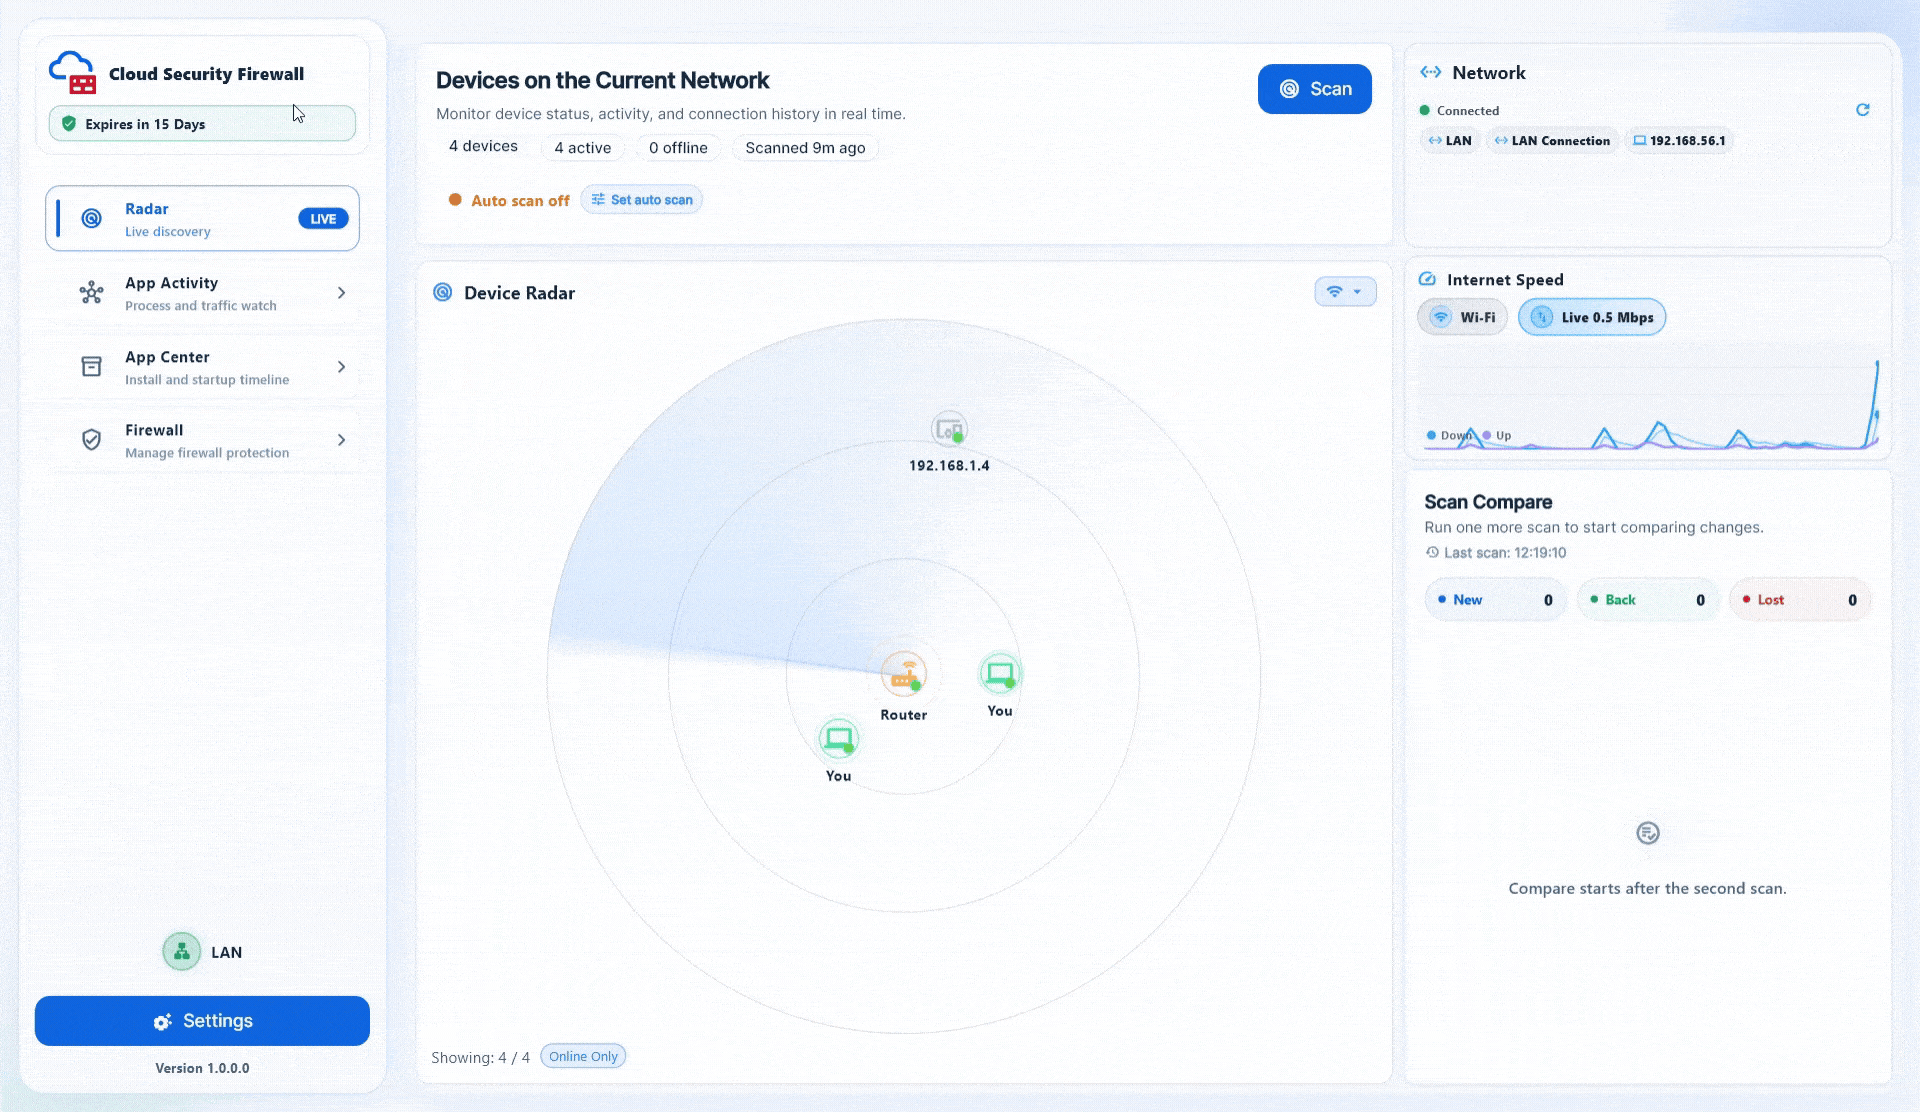
Task: Open the Radar Live discovery tab
Action: point(202,218)
